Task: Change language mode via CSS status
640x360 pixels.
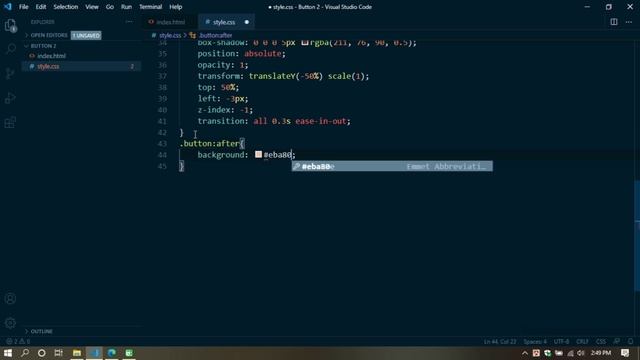Action: tap(601, 341)
